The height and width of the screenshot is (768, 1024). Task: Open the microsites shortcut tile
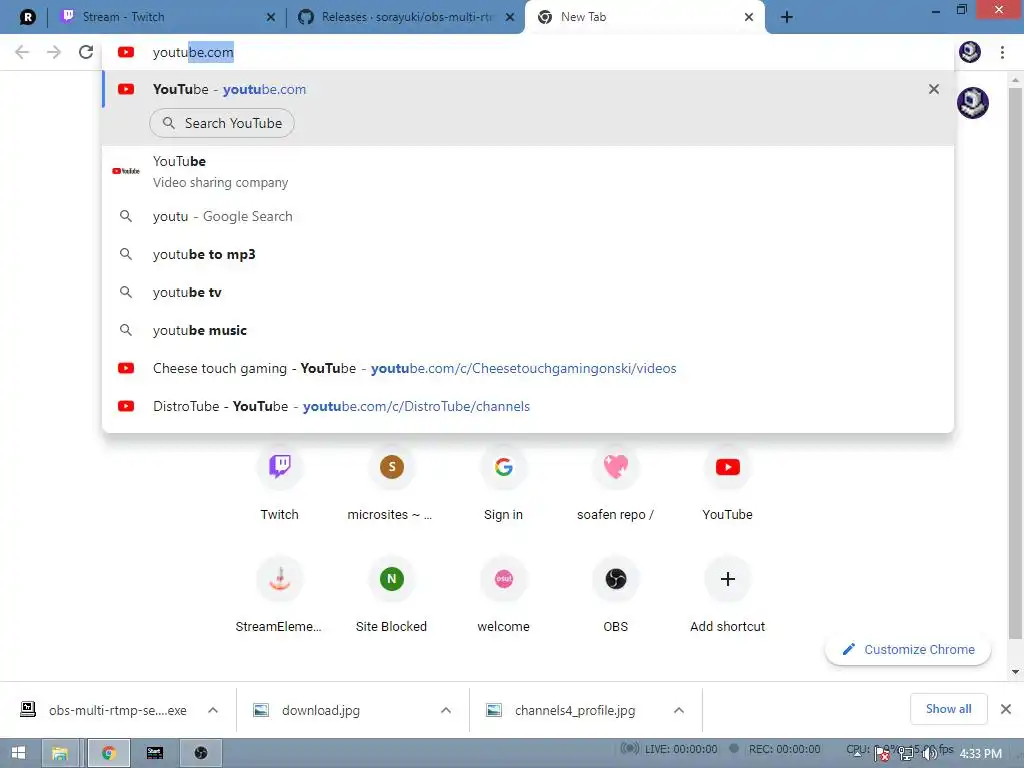(x=391, y=482)
